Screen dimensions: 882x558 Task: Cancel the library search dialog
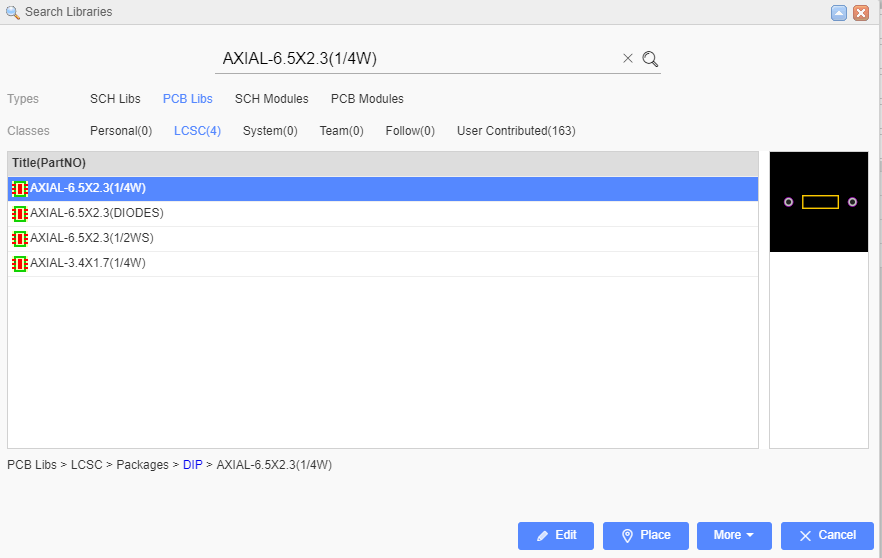827,535
